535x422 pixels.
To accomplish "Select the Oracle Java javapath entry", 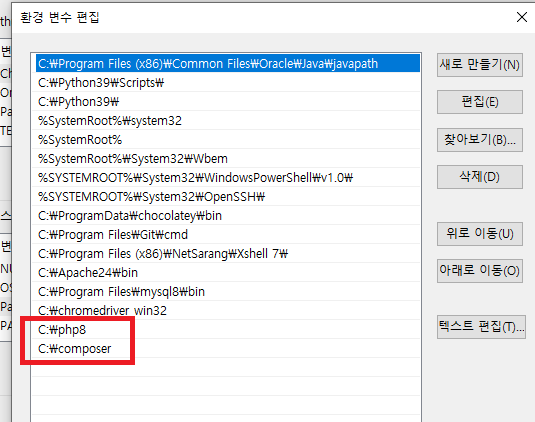I will (228, 63).
